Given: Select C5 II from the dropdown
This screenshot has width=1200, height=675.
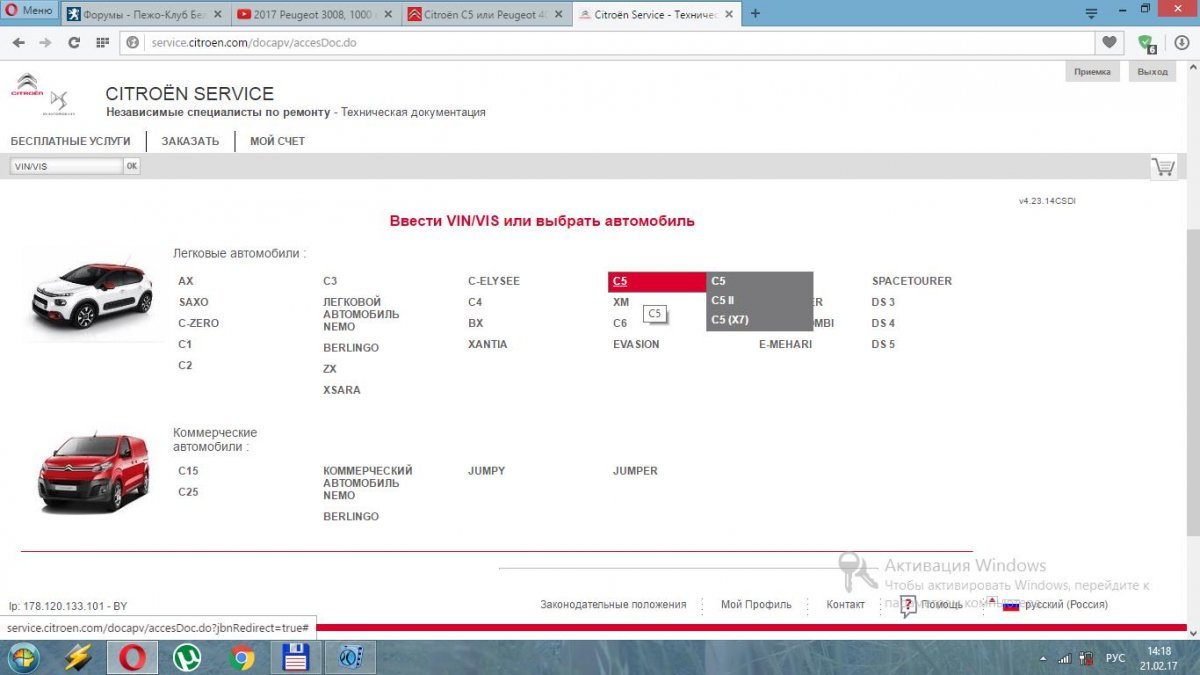Looking at the screenshot, I should pos(723,301).
